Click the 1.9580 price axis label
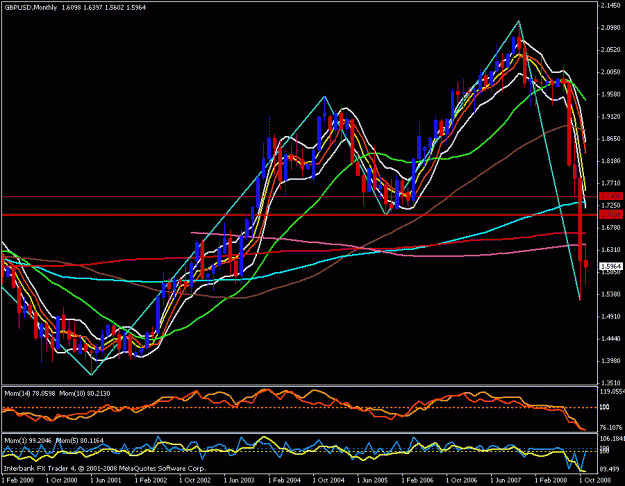 point(611,94)
